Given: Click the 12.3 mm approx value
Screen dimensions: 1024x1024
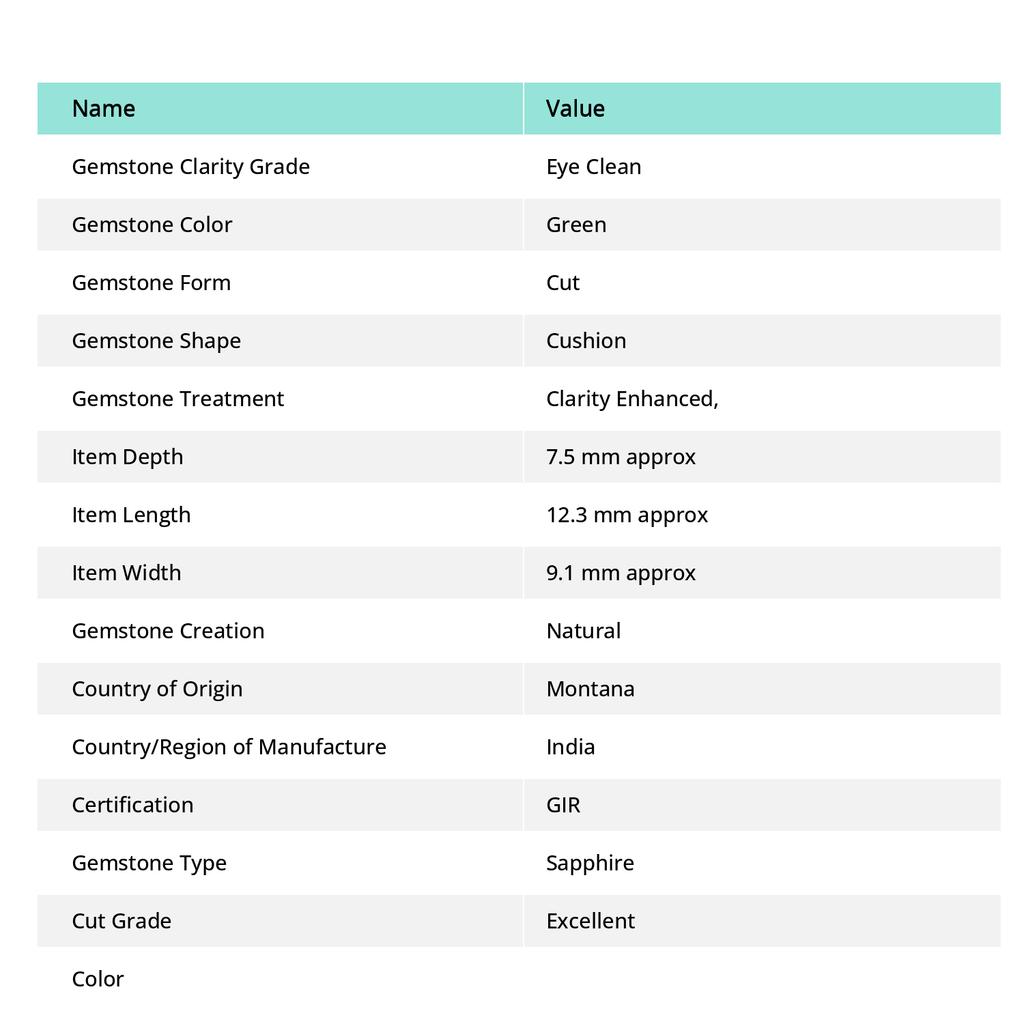Looking at the screenshot, I should [627, 515].
